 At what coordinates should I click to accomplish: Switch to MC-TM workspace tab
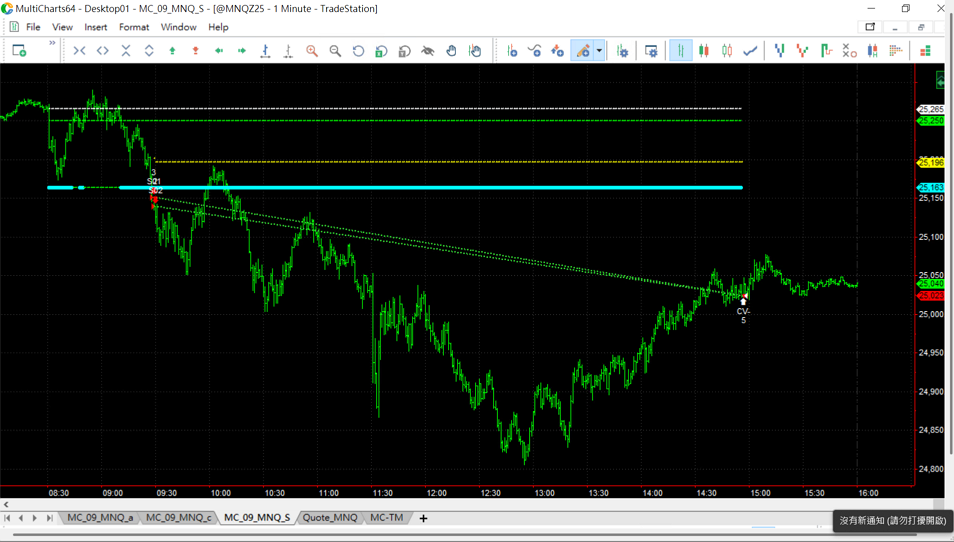(386, 518)
